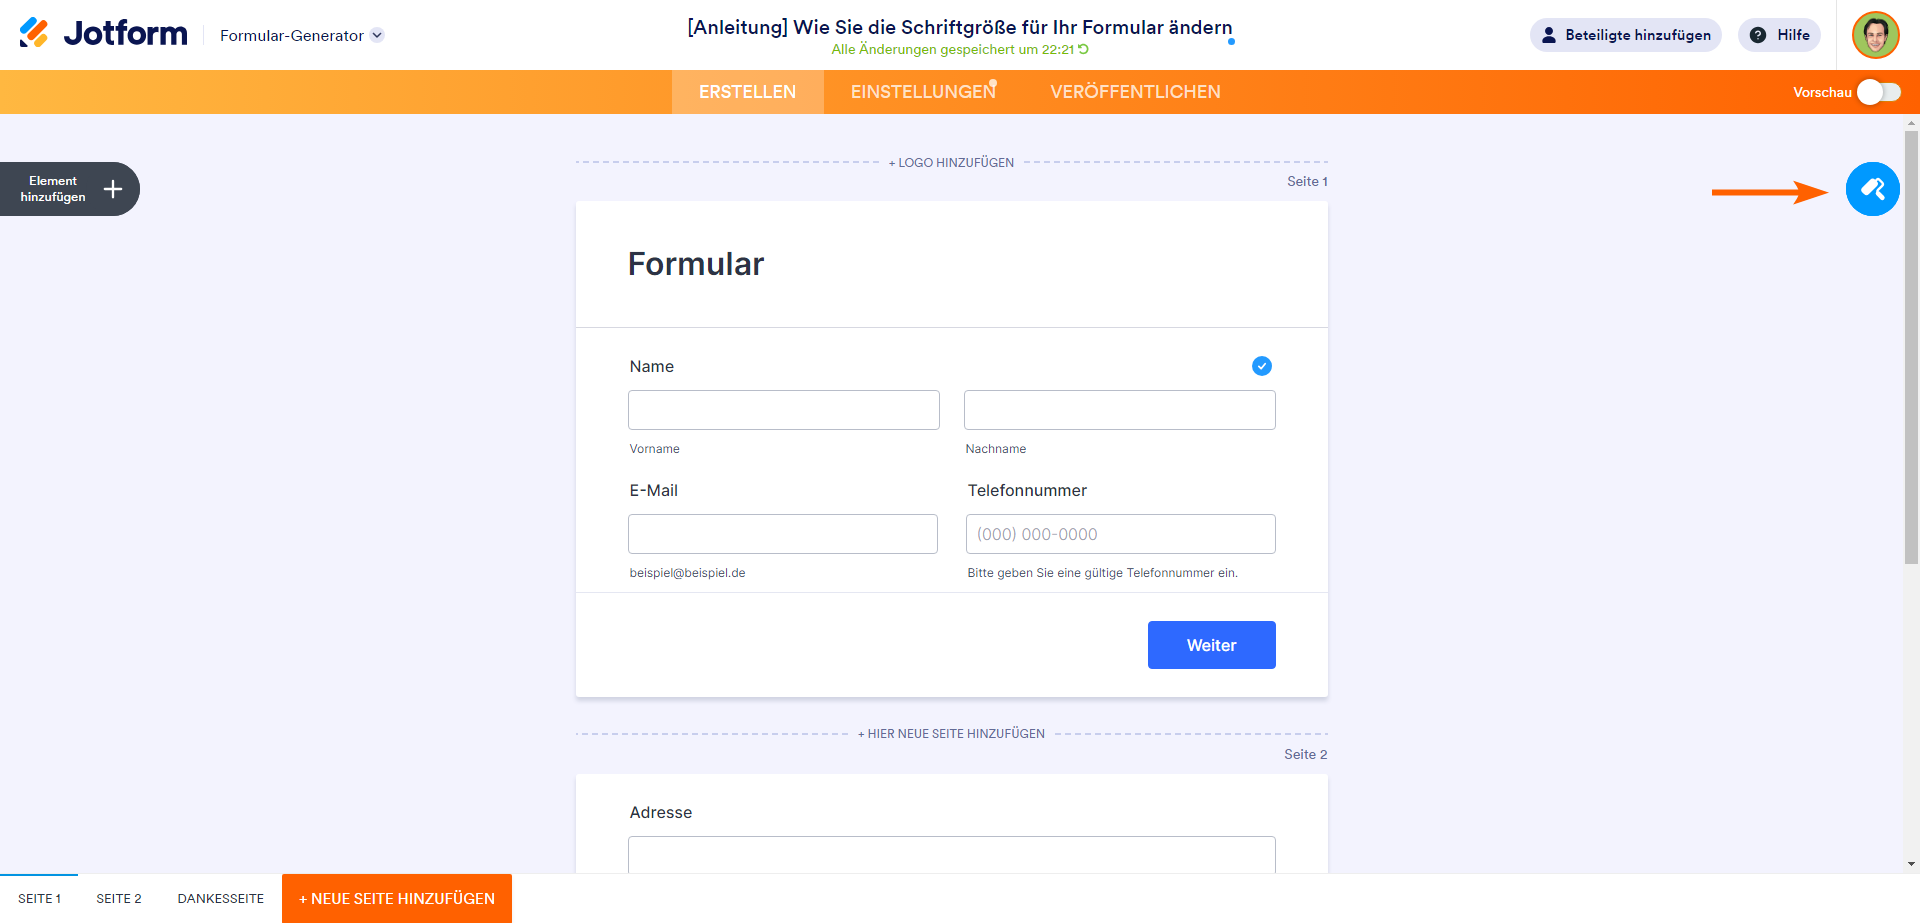Click the LOGO HINZUFÜGEN link
The image size is (1920, 923).
[951, 162]
